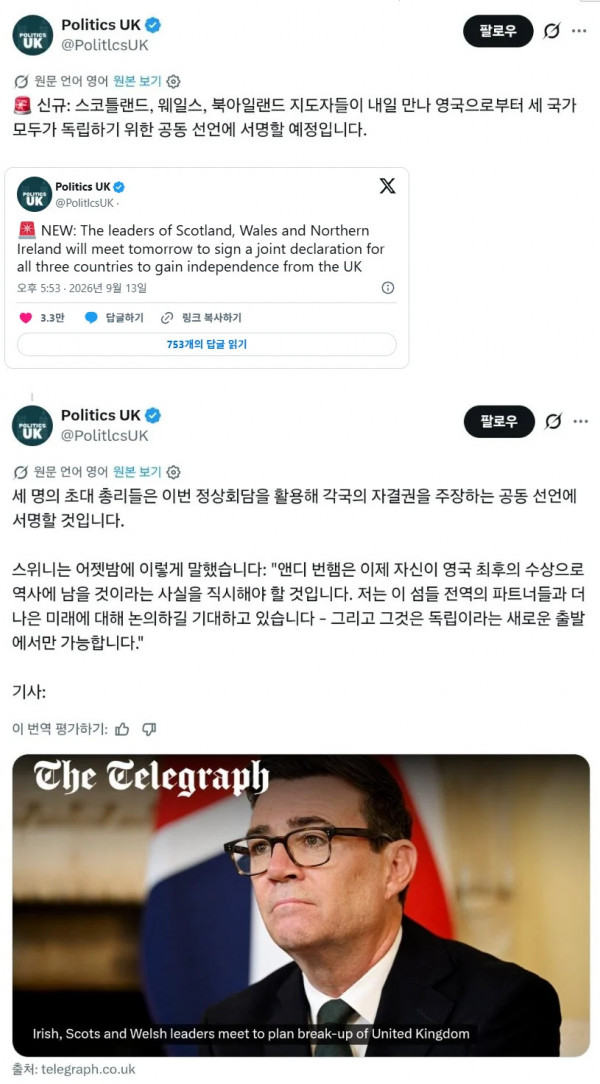Click the X logo in embedded tweet

pos(387,186)
